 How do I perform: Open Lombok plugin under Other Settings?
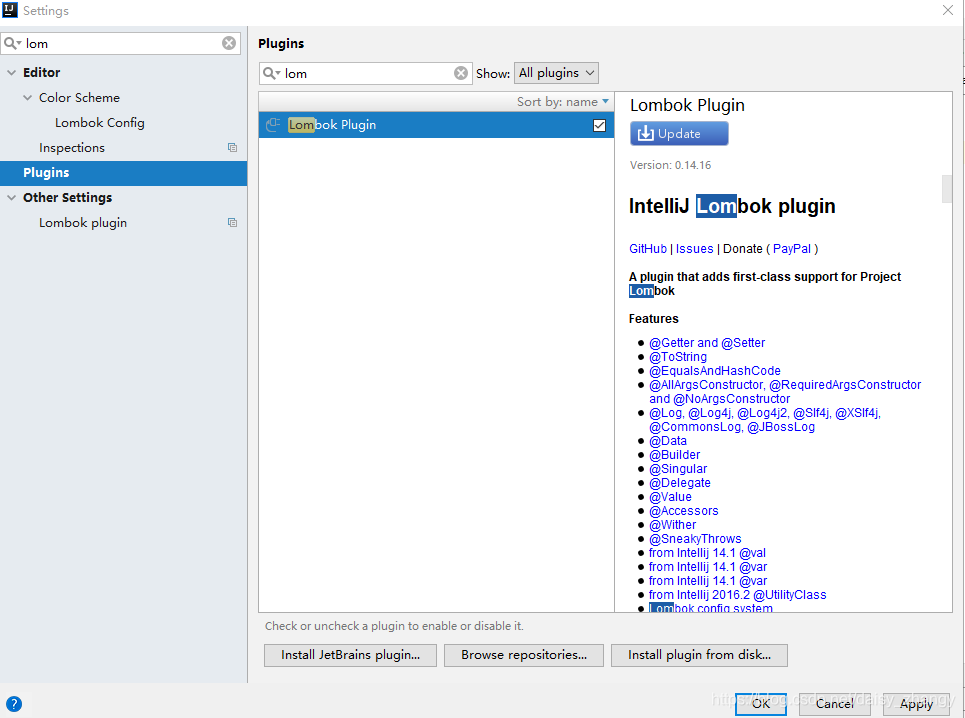[x=83, y=223]
